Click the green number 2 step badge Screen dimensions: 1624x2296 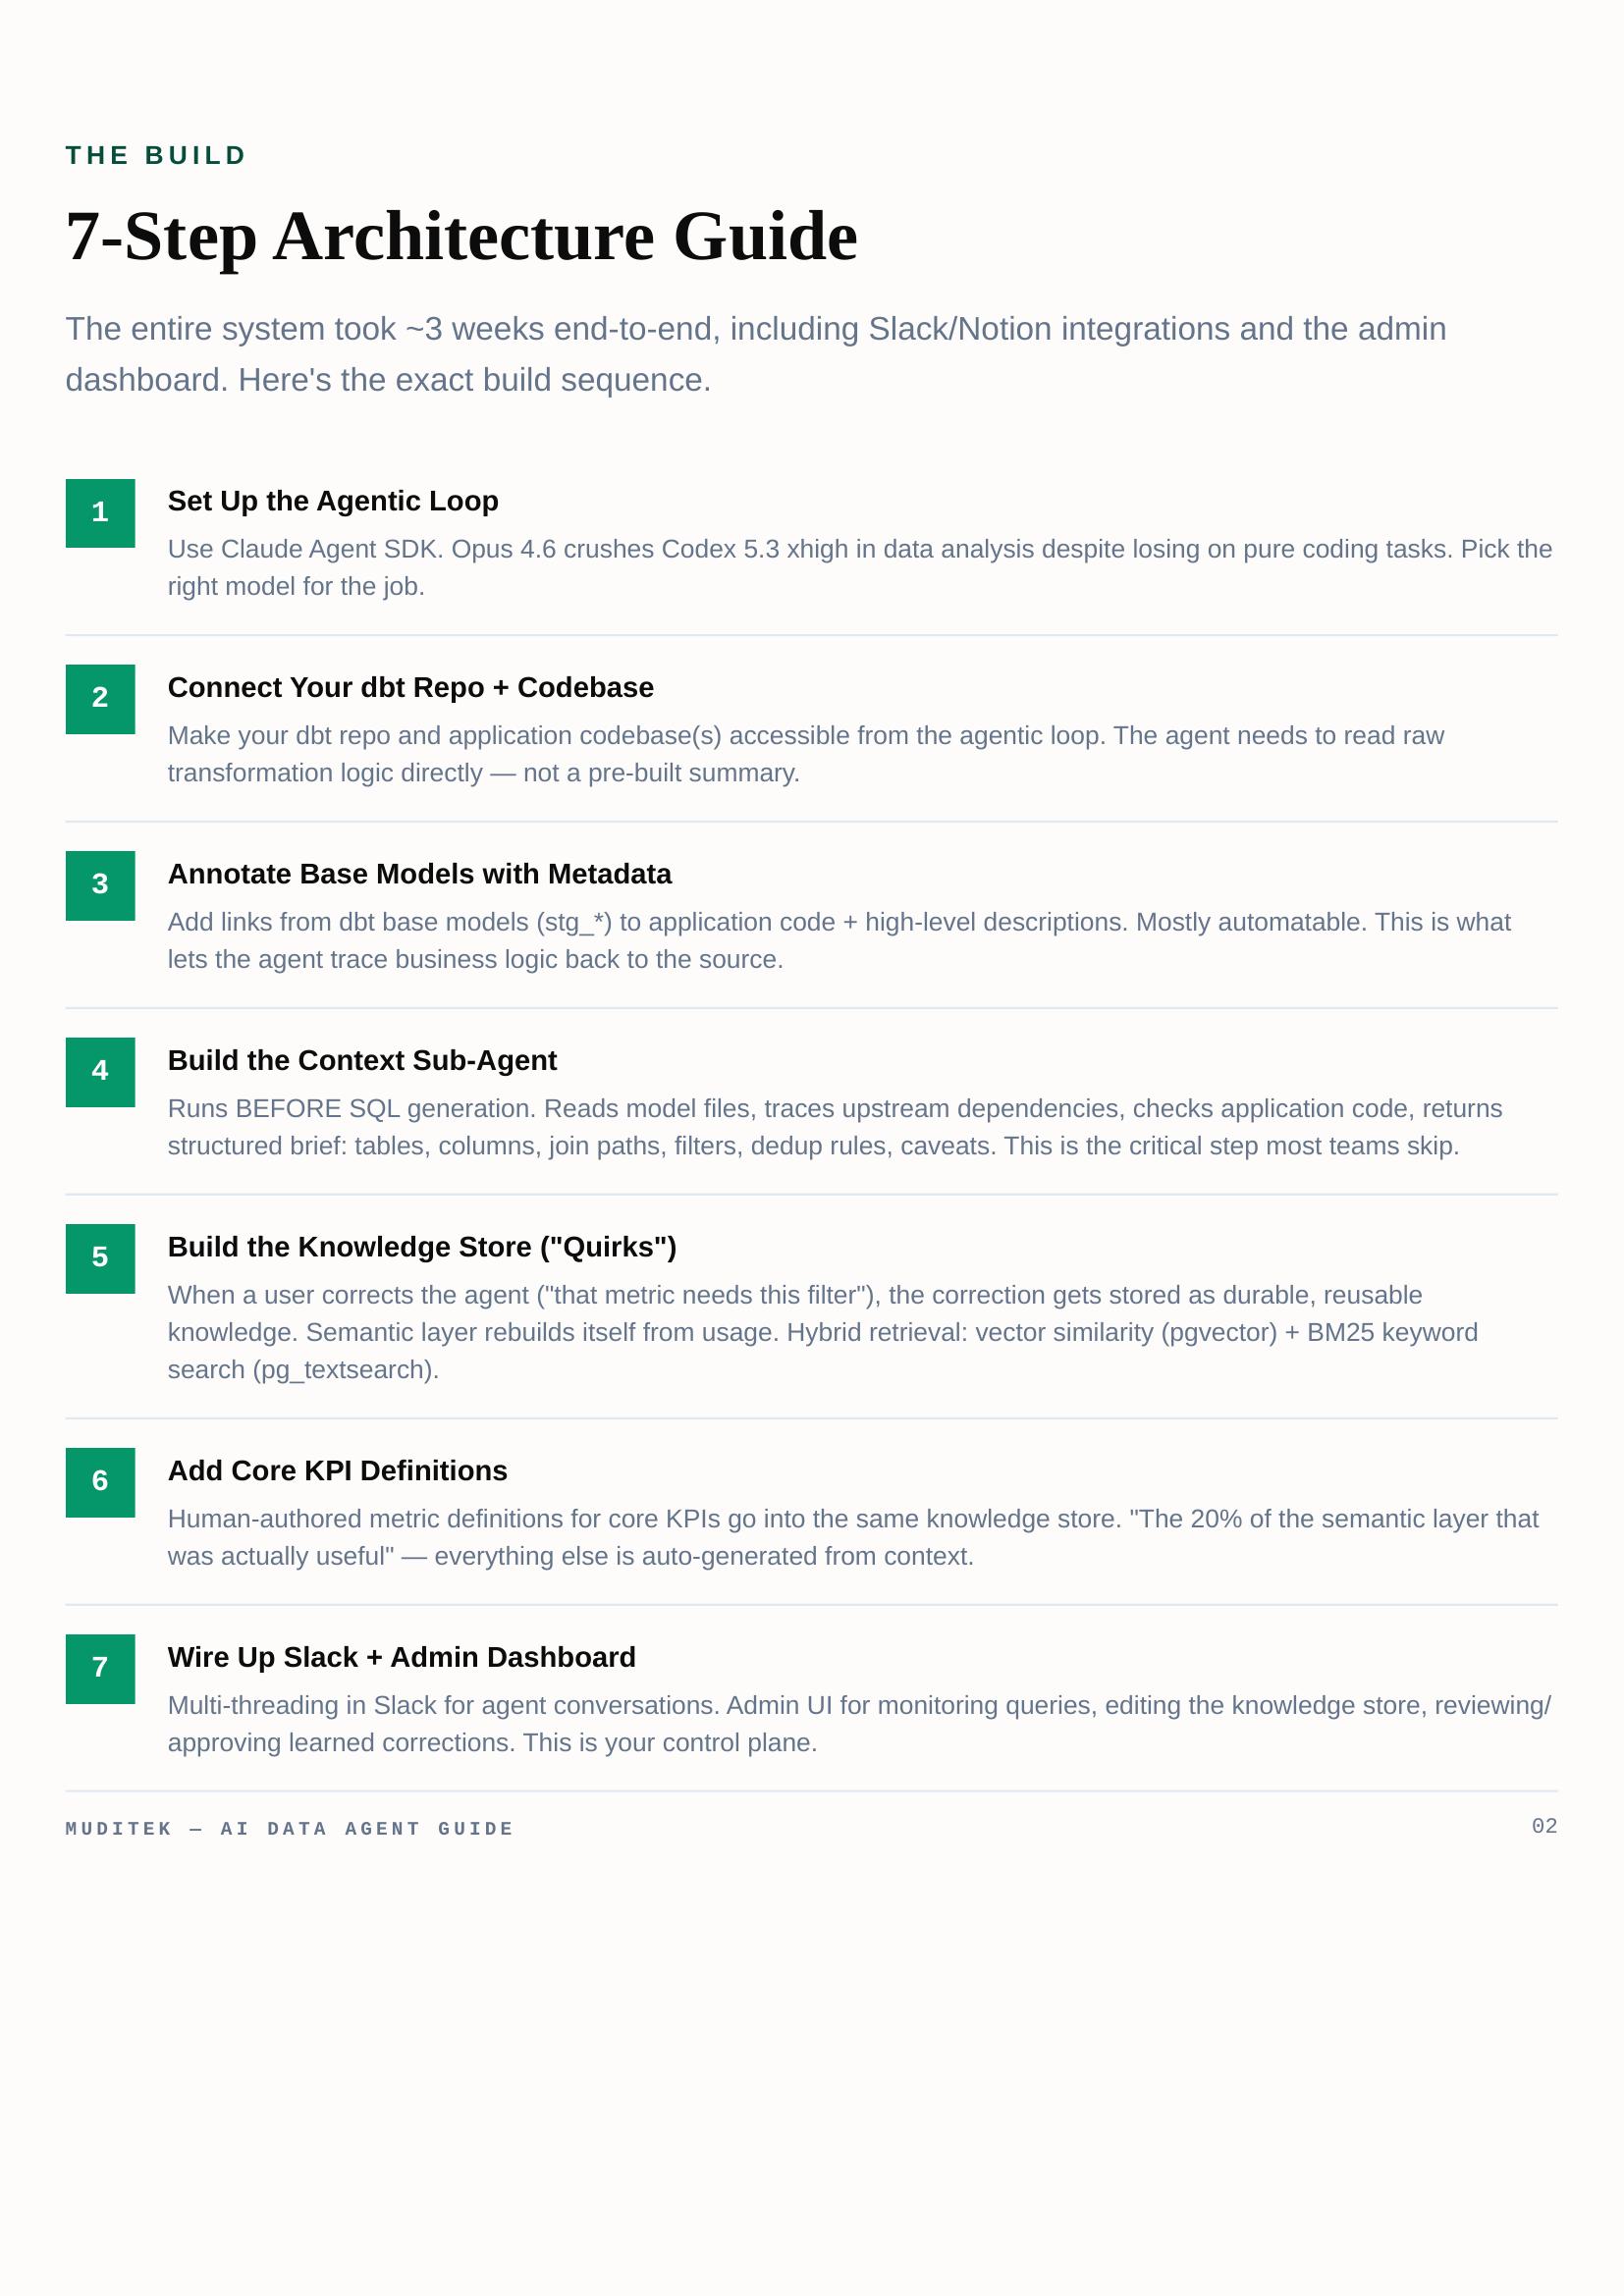100,699
